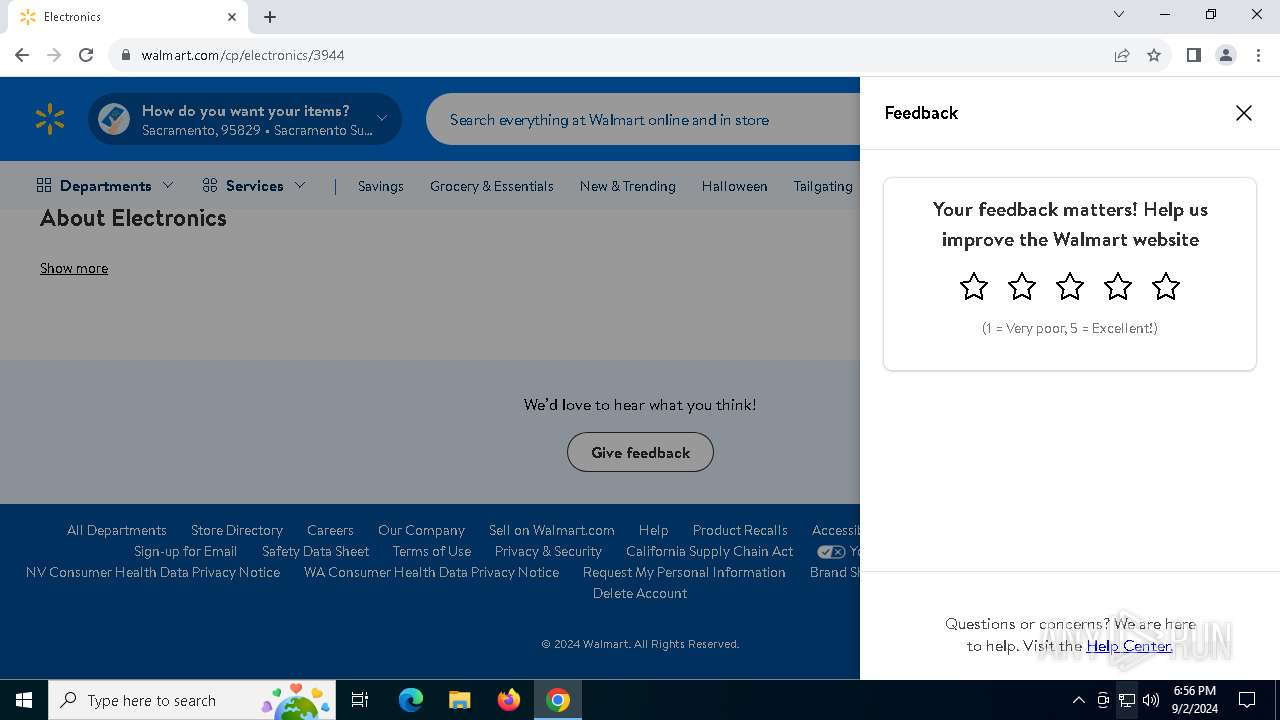
Task: Open Terms of Use link
Action: (432, 551)
